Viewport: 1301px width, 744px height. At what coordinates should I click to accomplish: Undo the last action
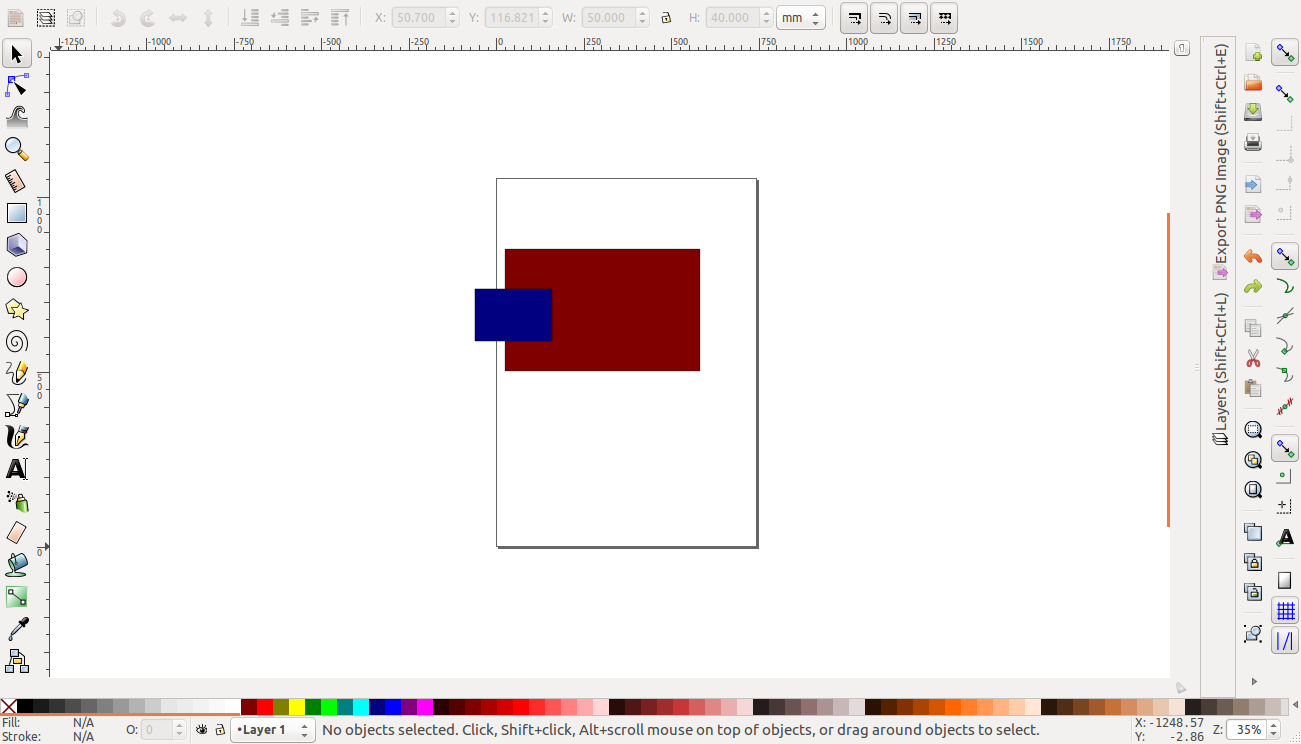tap(1253, 257)
